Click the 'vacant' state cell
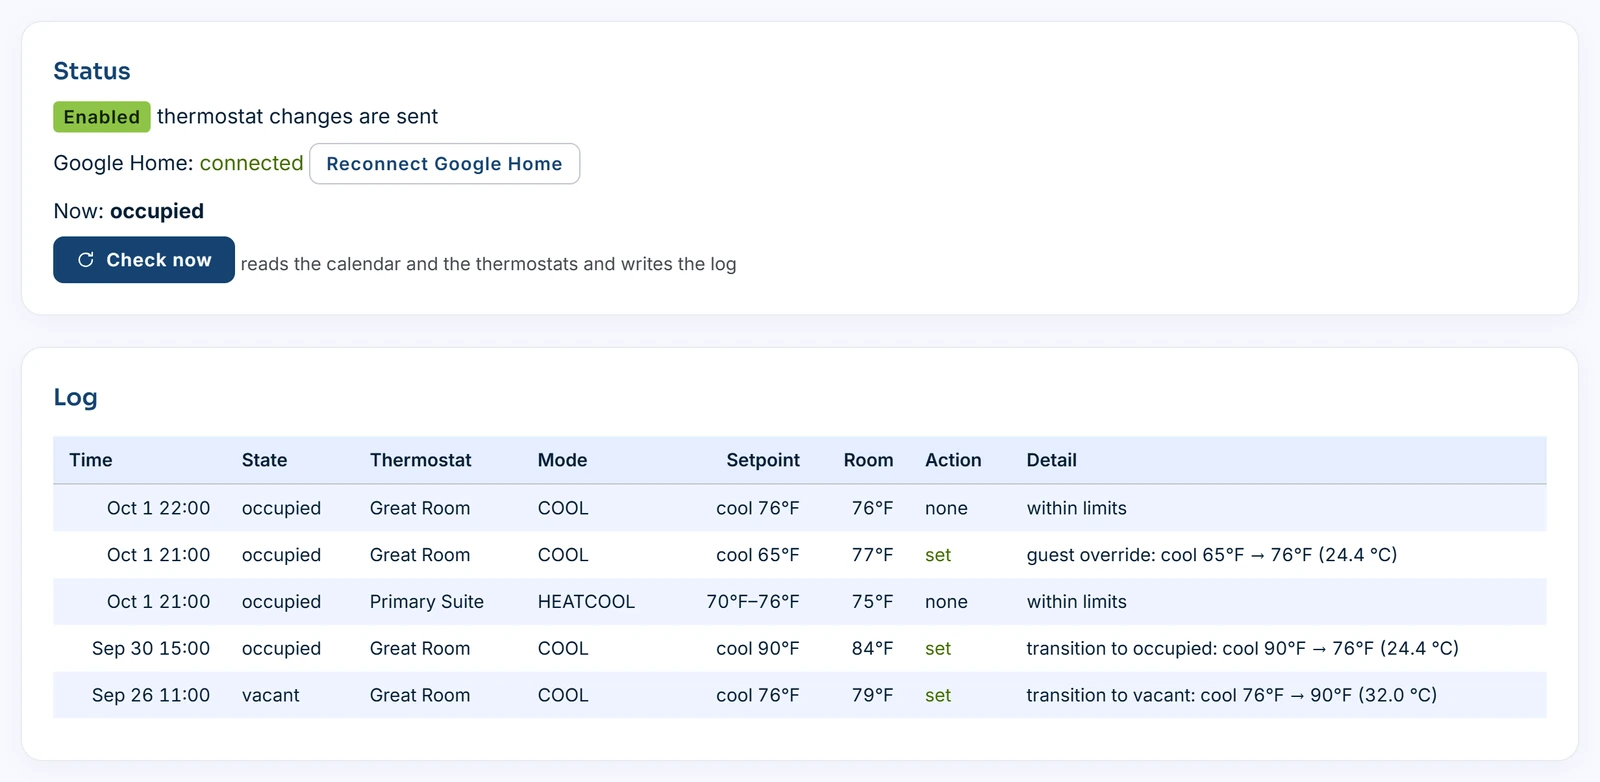 point(270,695)
